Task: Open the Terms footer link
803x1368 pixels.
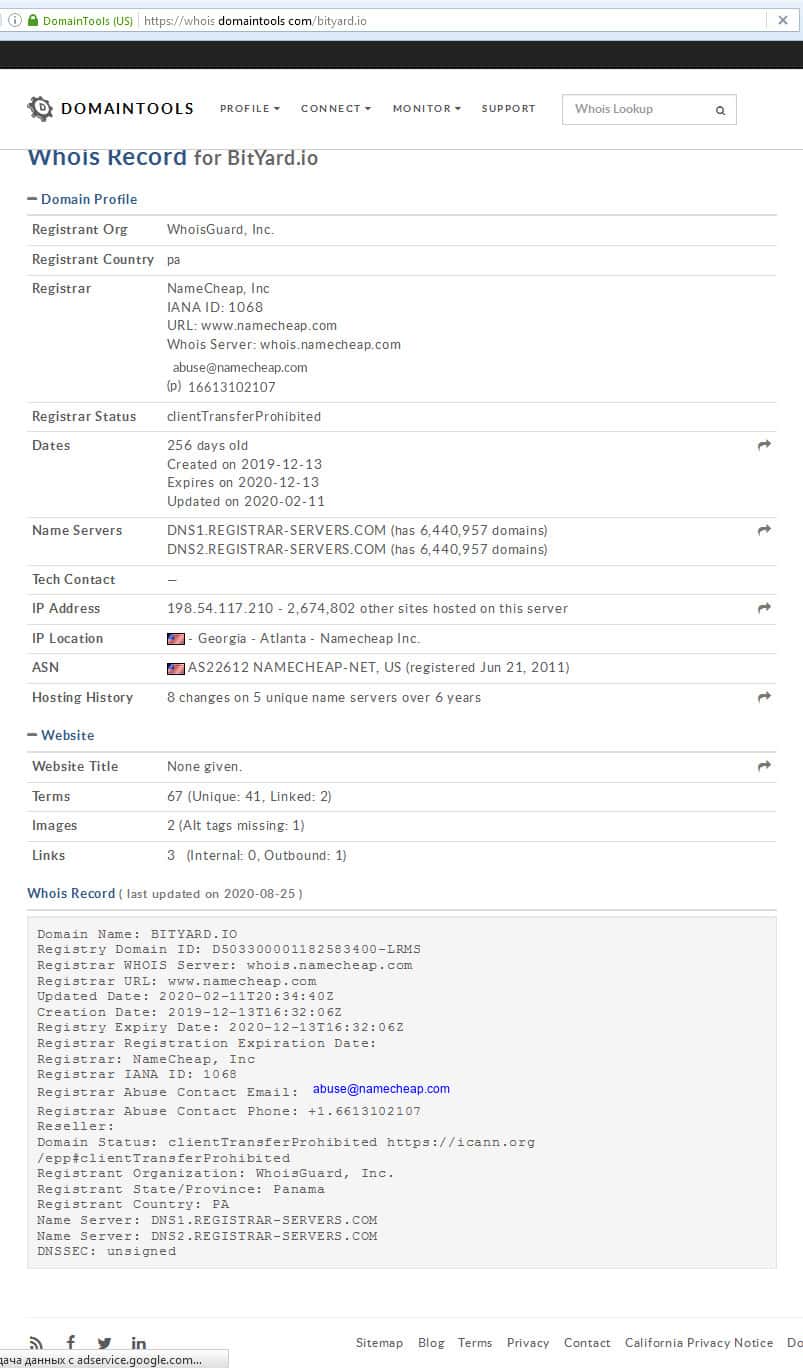Action: click(475, 1343)
